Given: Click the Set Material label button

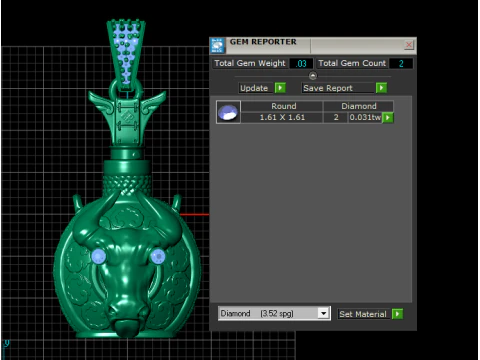Looking at the screenshot, I should point(363,314).
